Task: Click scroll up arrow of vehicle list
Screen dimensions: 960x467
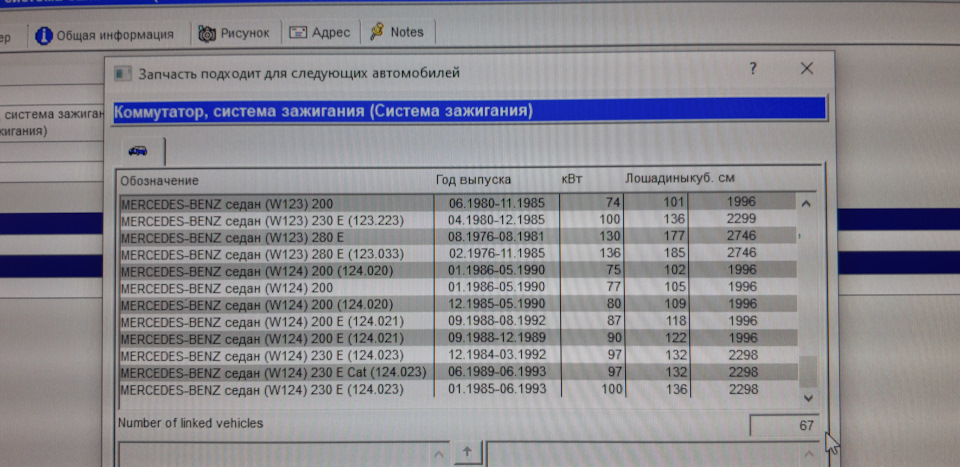Action: click(x=806, y=204)
